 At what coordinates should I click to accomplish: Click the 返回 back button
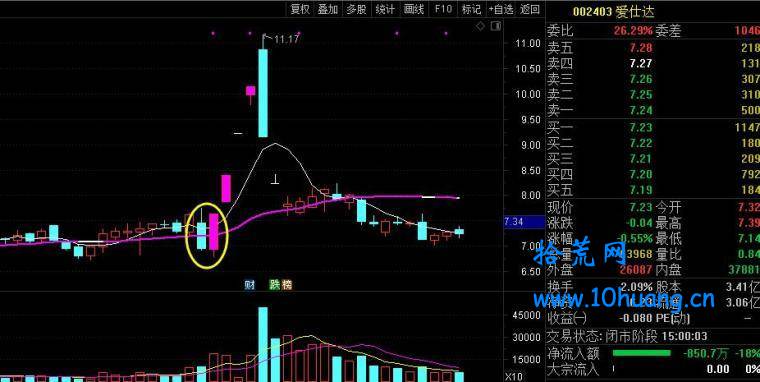tap(529, 9)
